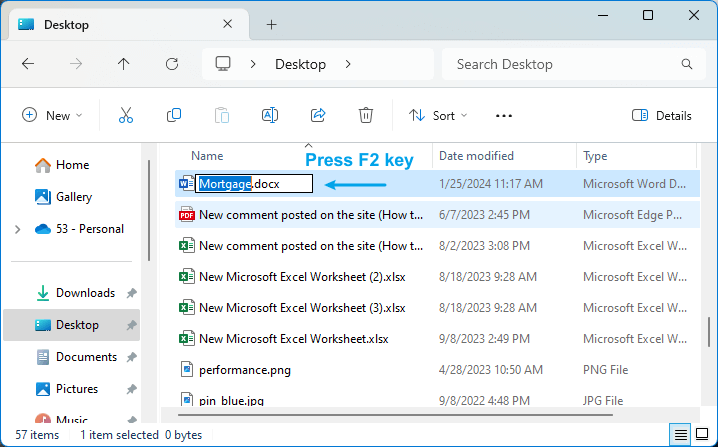Sort files by Date modified column

476,156
